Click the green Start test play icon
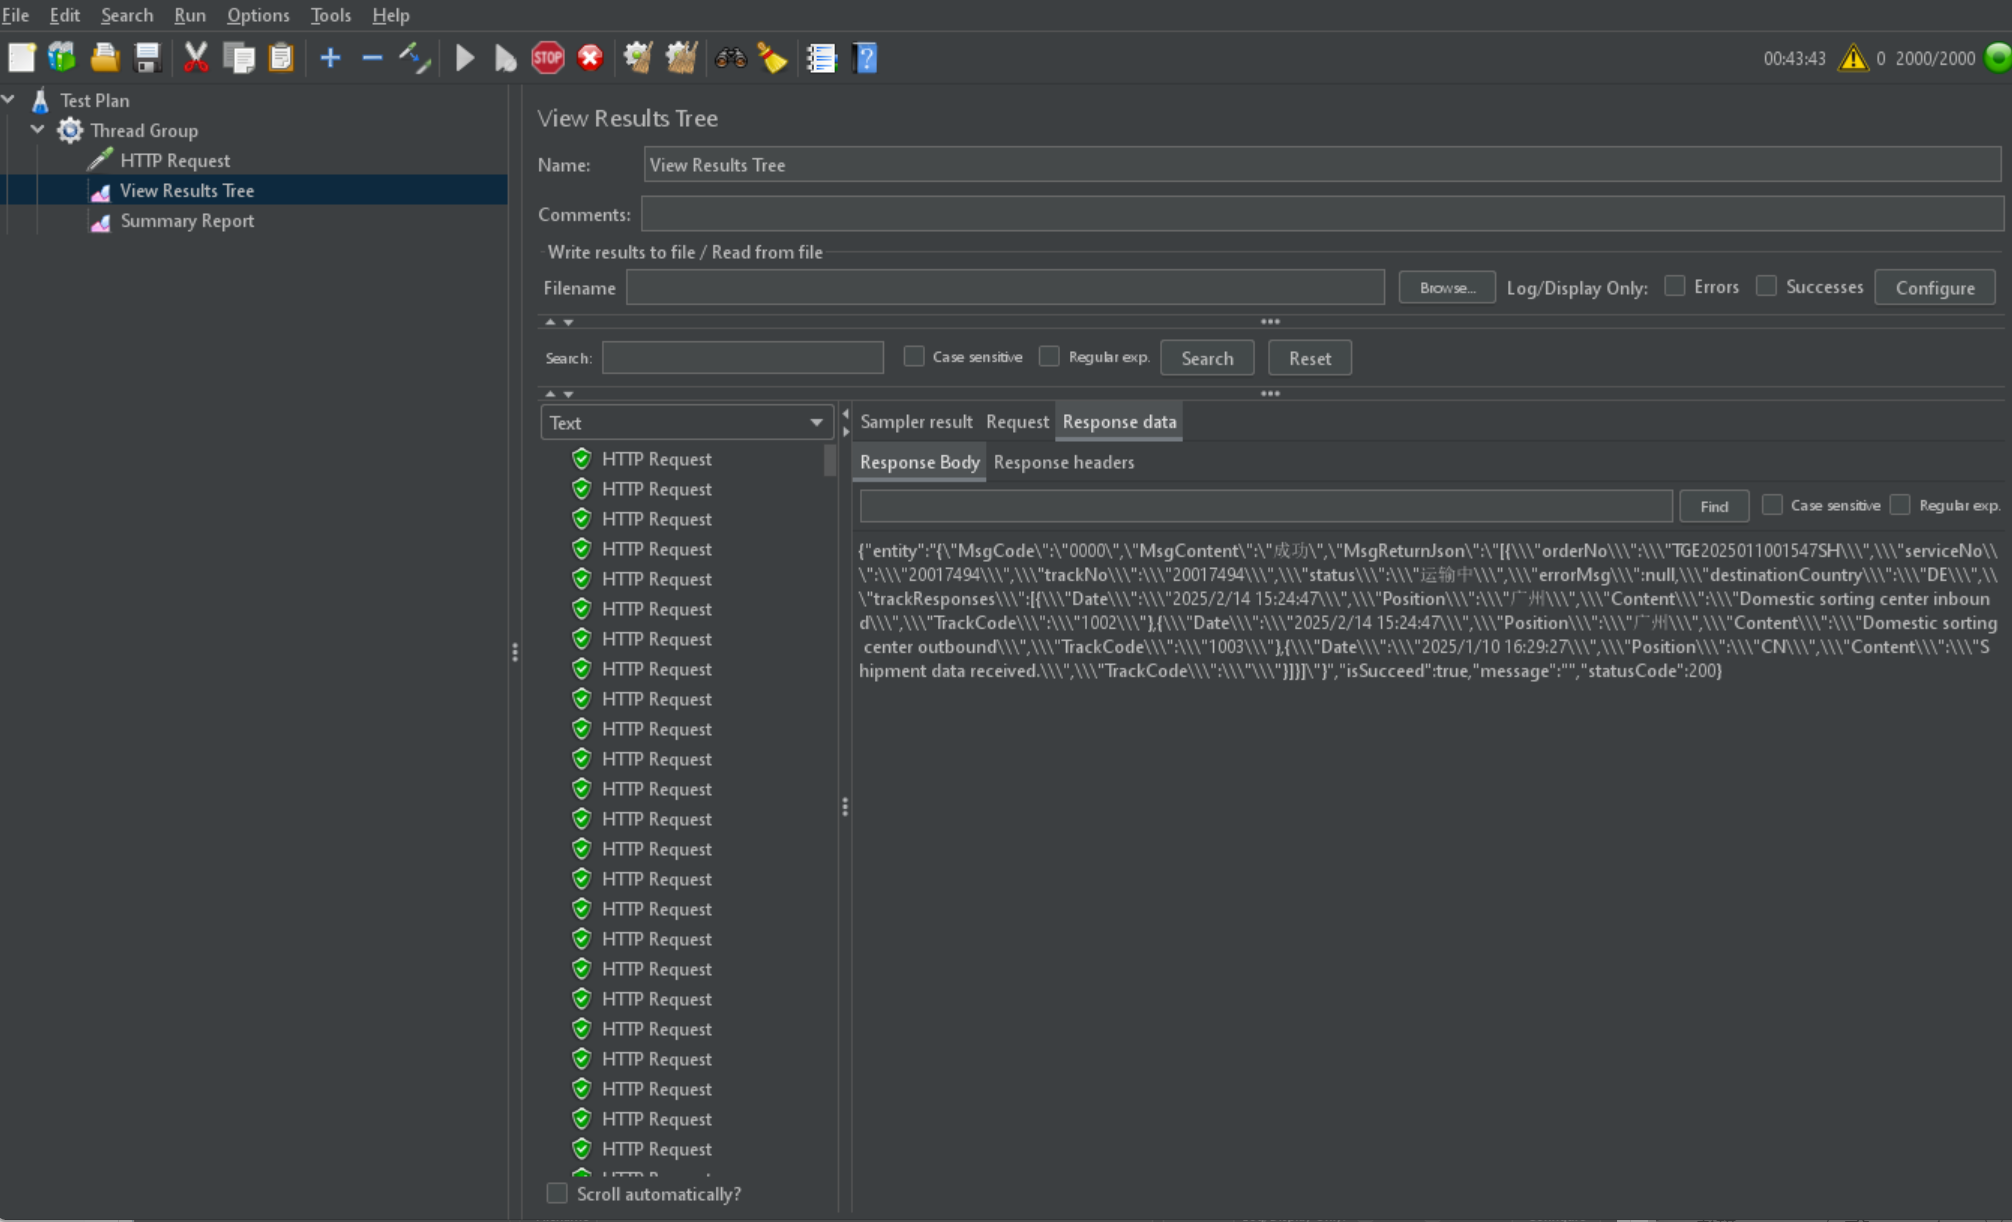This screenshot has height=1222, width=2012. 464,58
